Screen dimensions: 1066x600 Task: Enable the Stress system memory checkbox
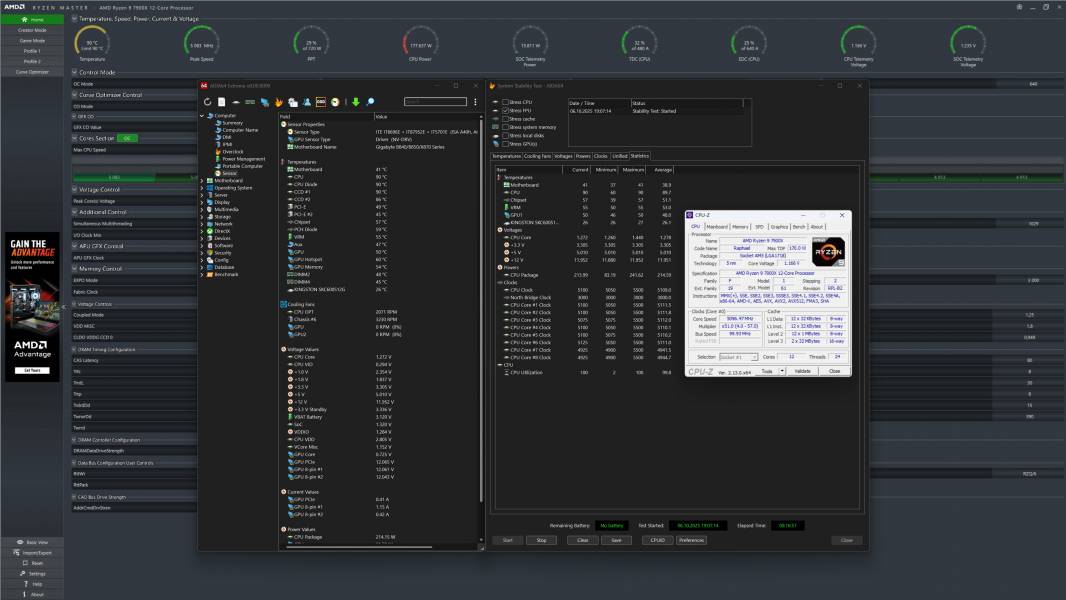505,127
